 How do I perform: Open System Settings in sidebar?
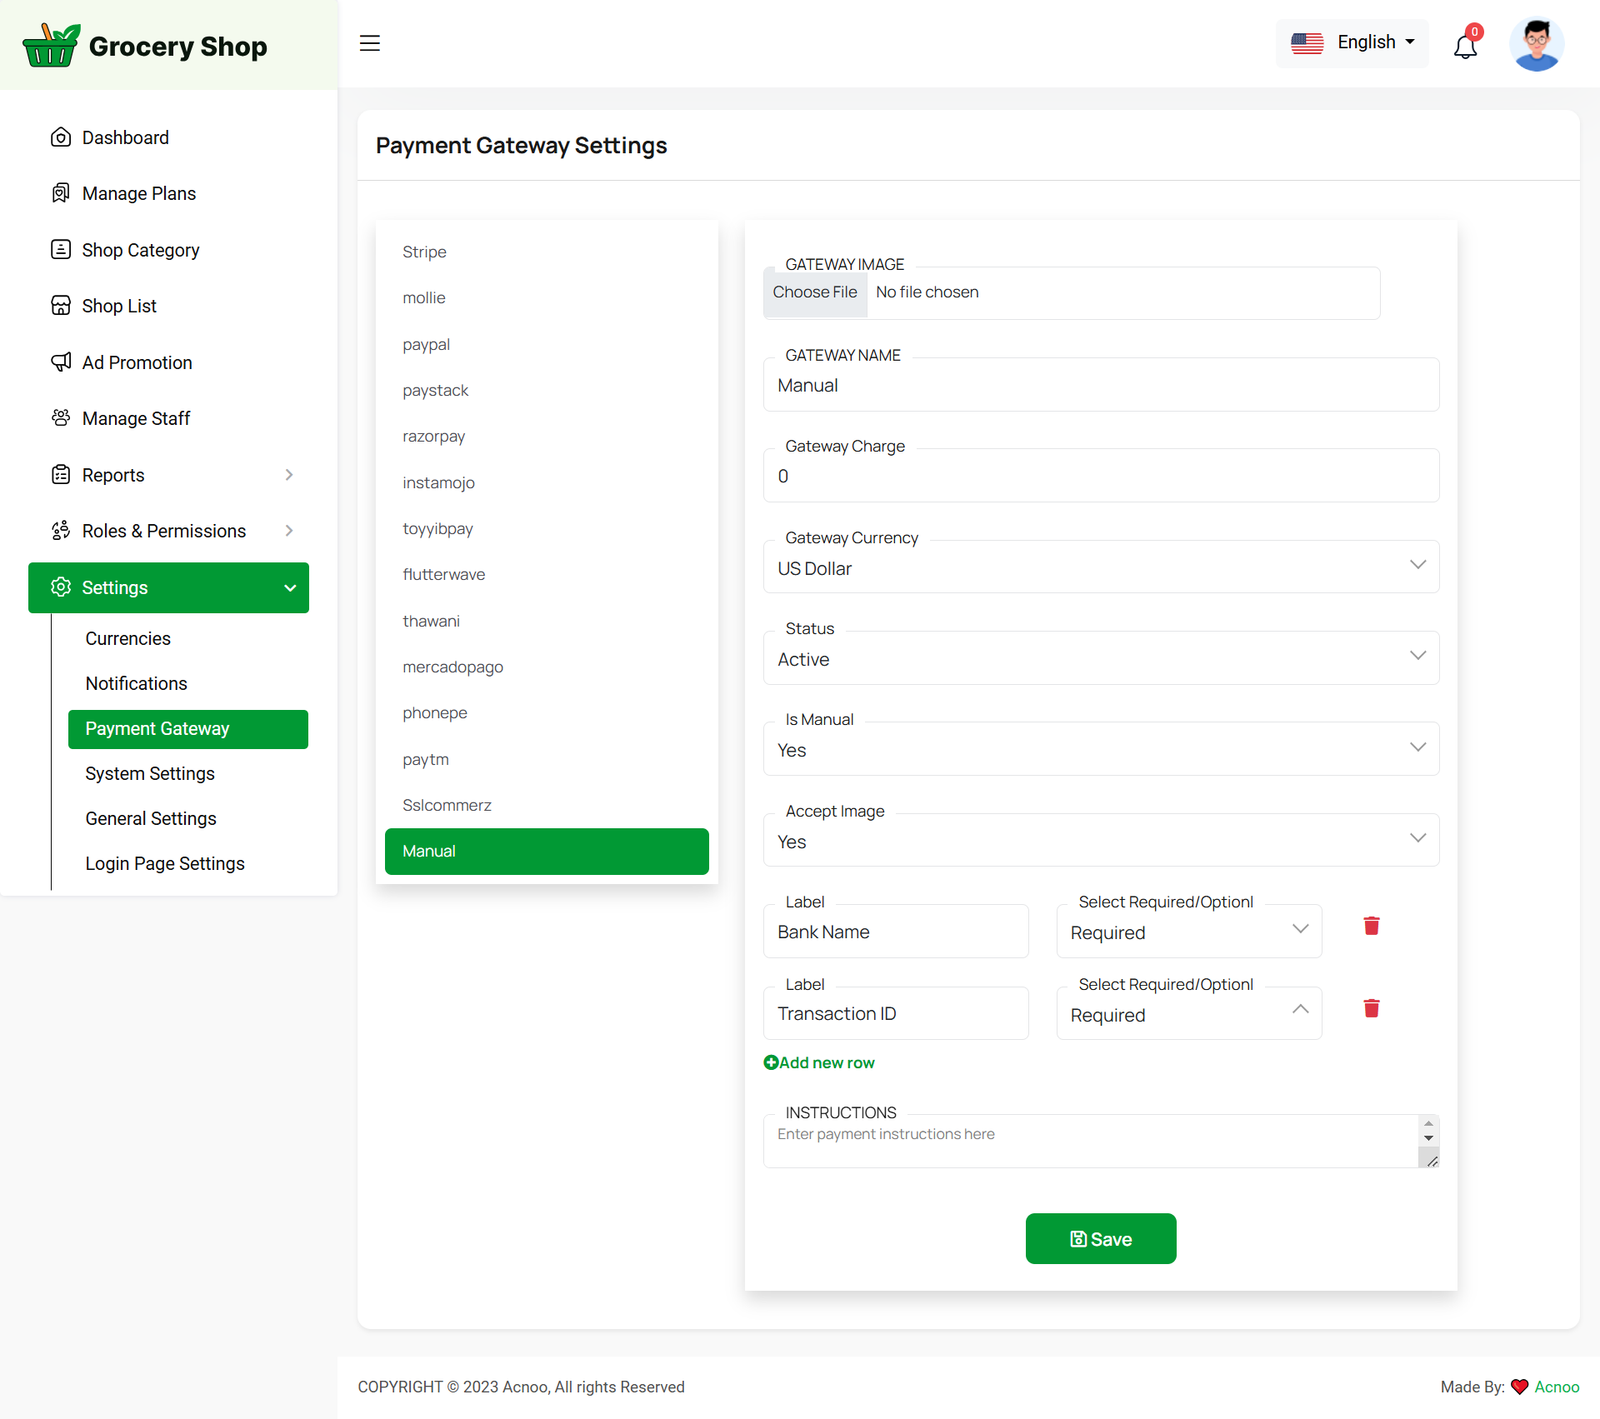coord(150,774)
